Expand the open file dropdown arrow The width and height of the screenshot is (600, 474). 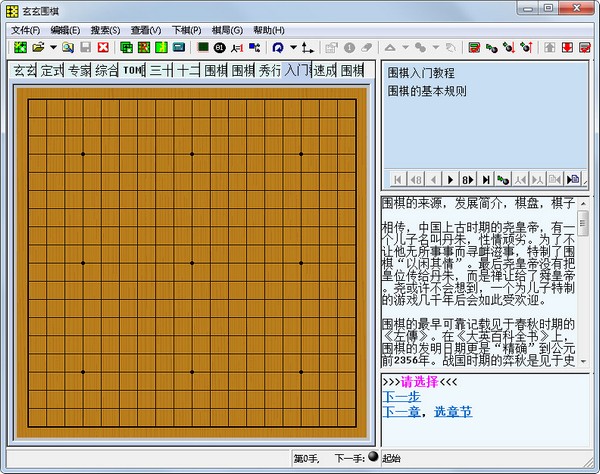[x=51, y=47]
